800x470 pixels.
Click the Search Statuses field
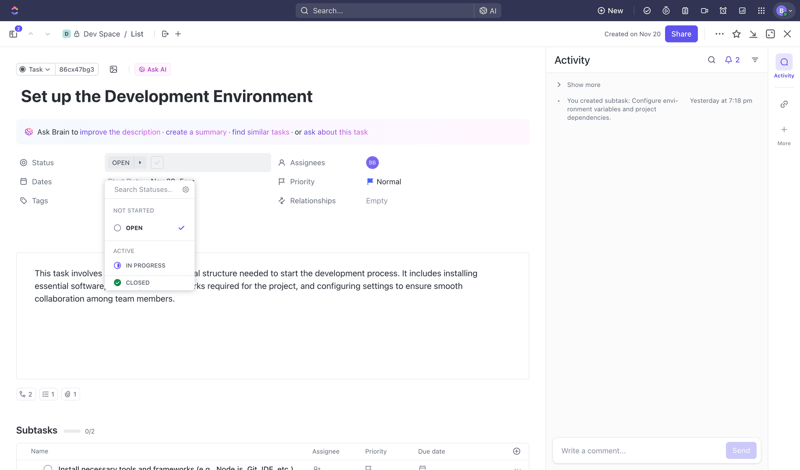pos(143,189)
